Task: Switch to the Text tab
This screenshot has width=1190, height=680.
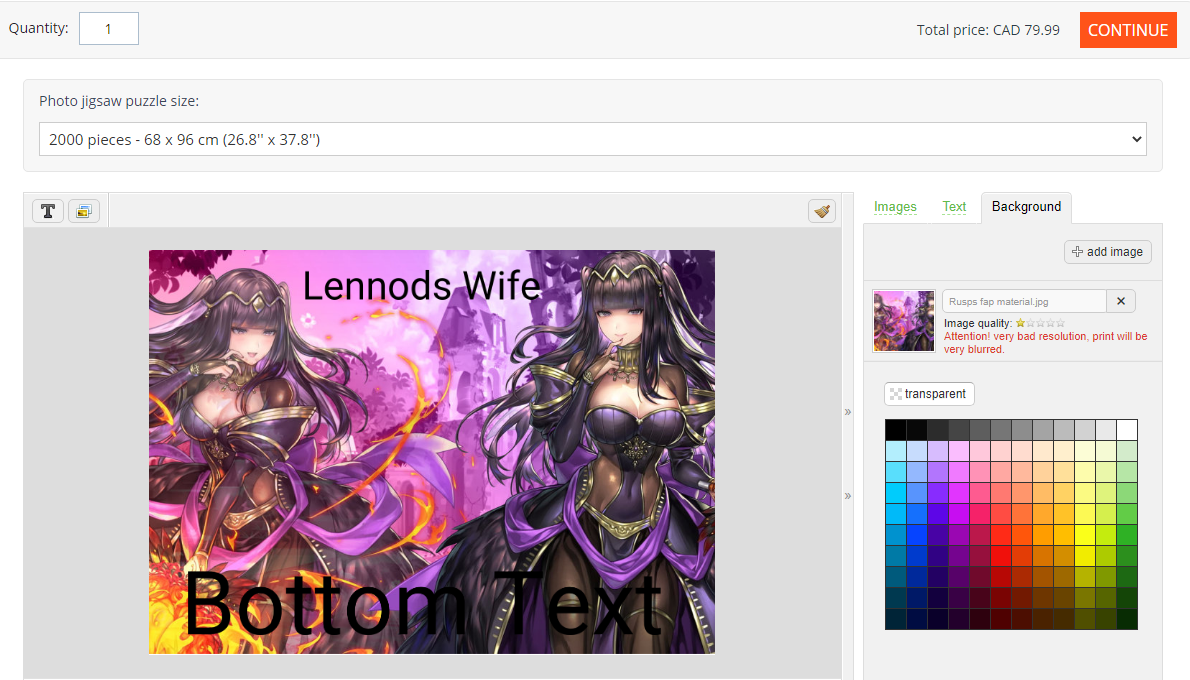Action: tap(954, 206)
